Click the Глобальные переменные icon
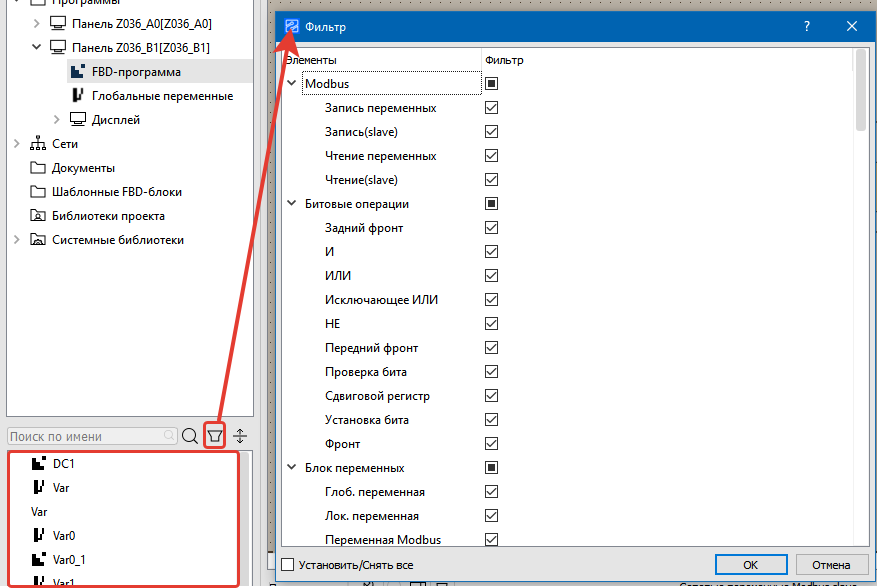 (77, 96)
